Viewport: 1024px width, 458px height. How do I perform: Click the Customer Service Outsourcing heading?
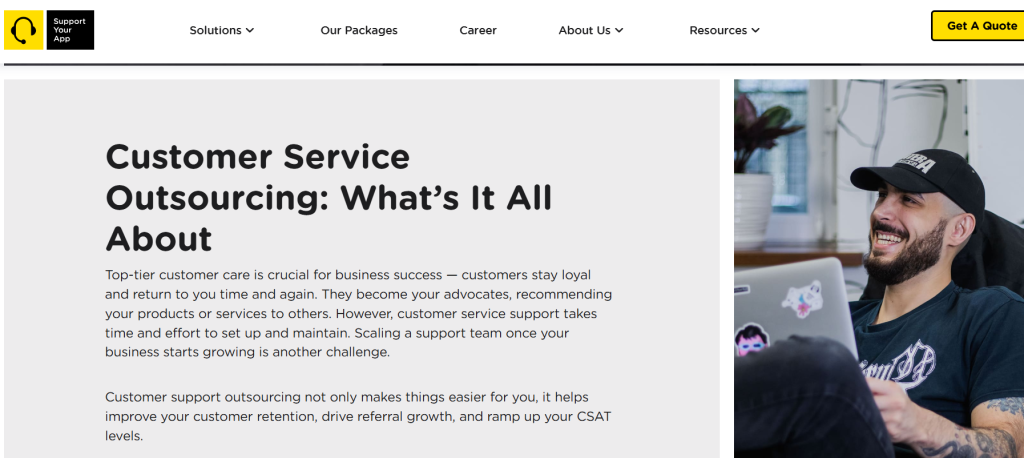coord(329,197)
